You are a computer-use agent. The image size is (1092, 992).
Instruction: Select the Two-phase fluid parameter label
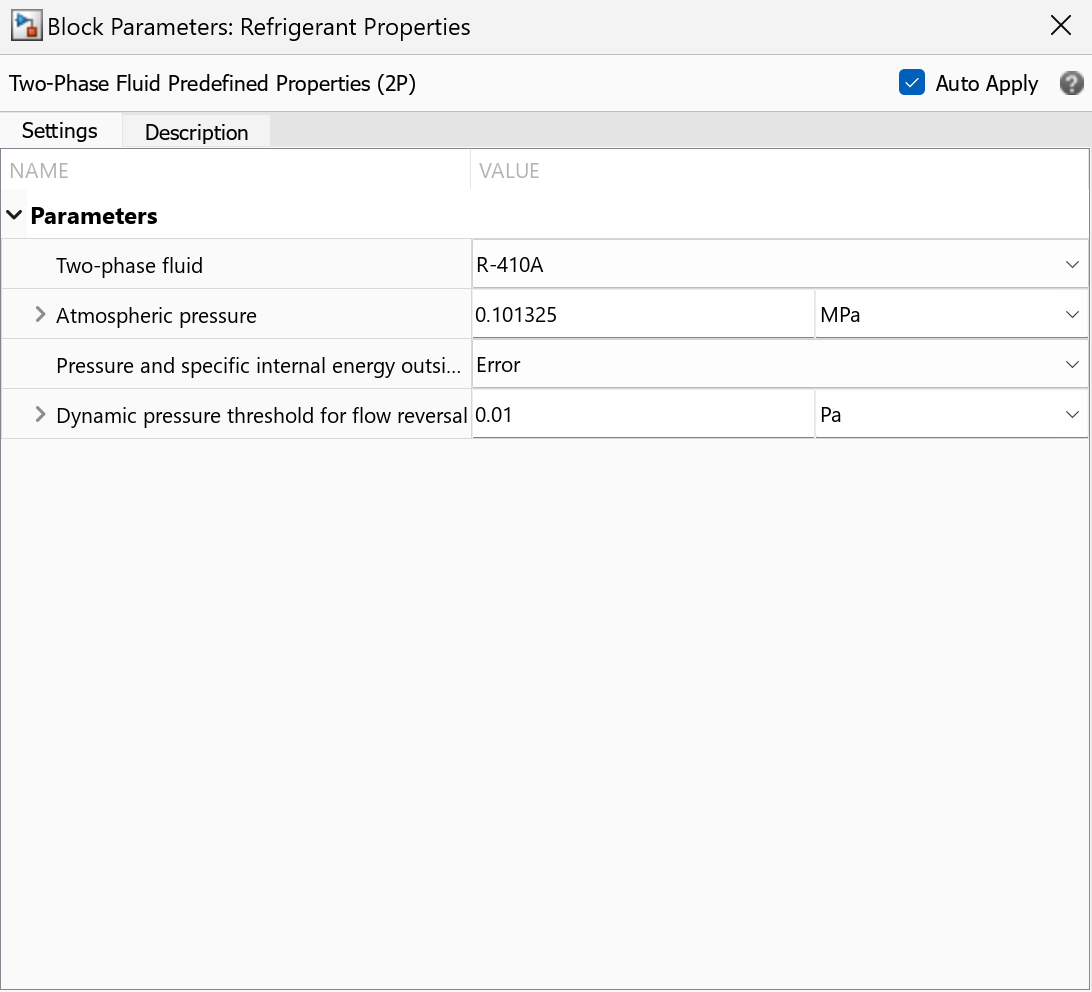tap(130, 265)
